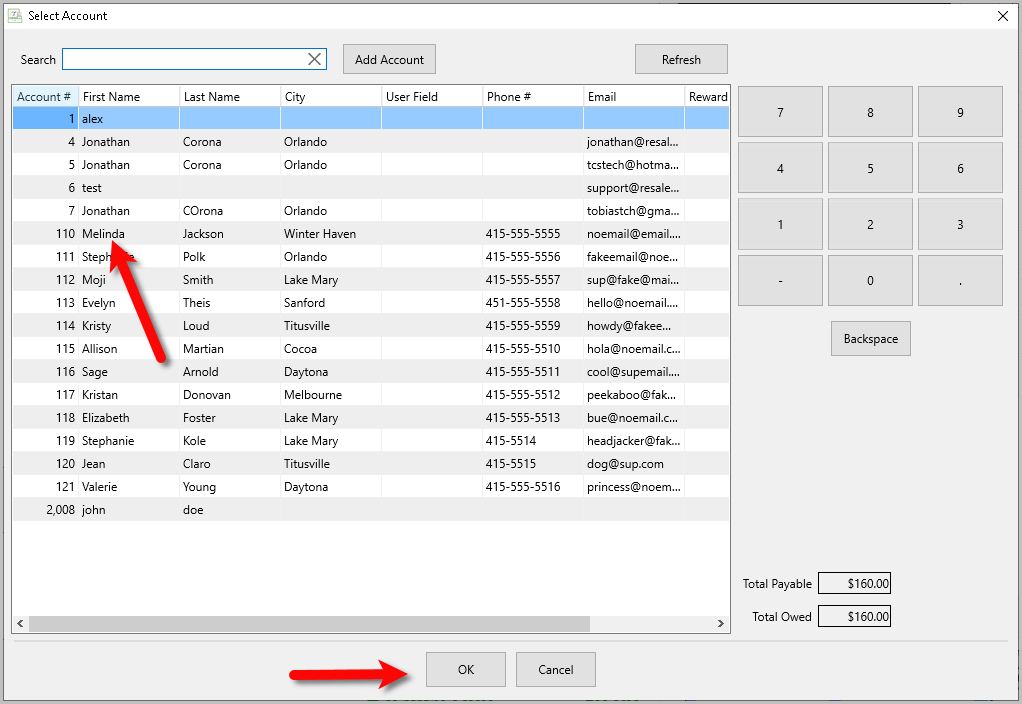Tap keypad number 6

pyautogui.click(x=960, y=168)
